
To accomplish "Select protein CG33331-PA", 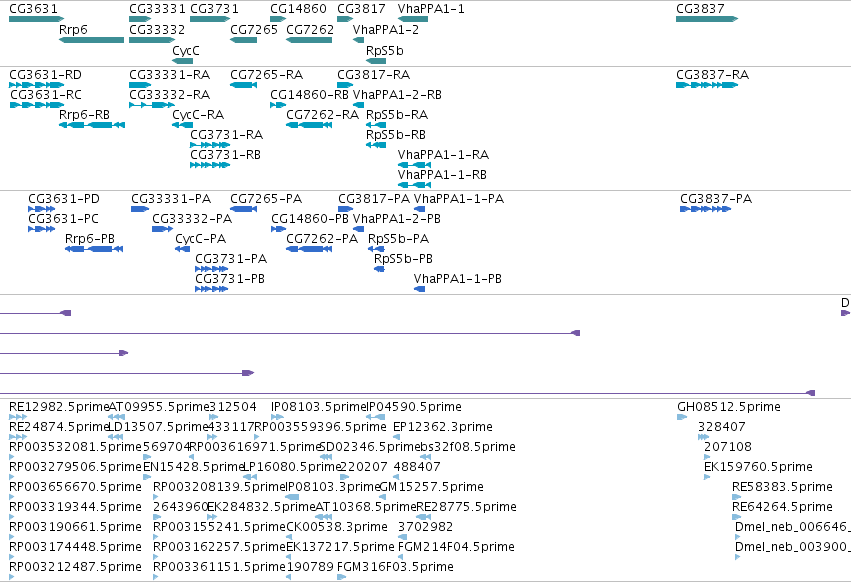I will coord(171,199).
